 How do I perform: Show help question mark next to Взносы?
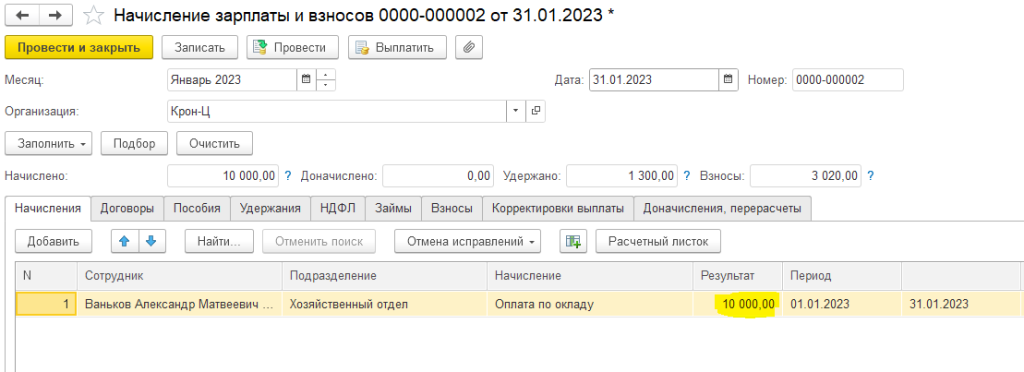[x=870, y=176]
